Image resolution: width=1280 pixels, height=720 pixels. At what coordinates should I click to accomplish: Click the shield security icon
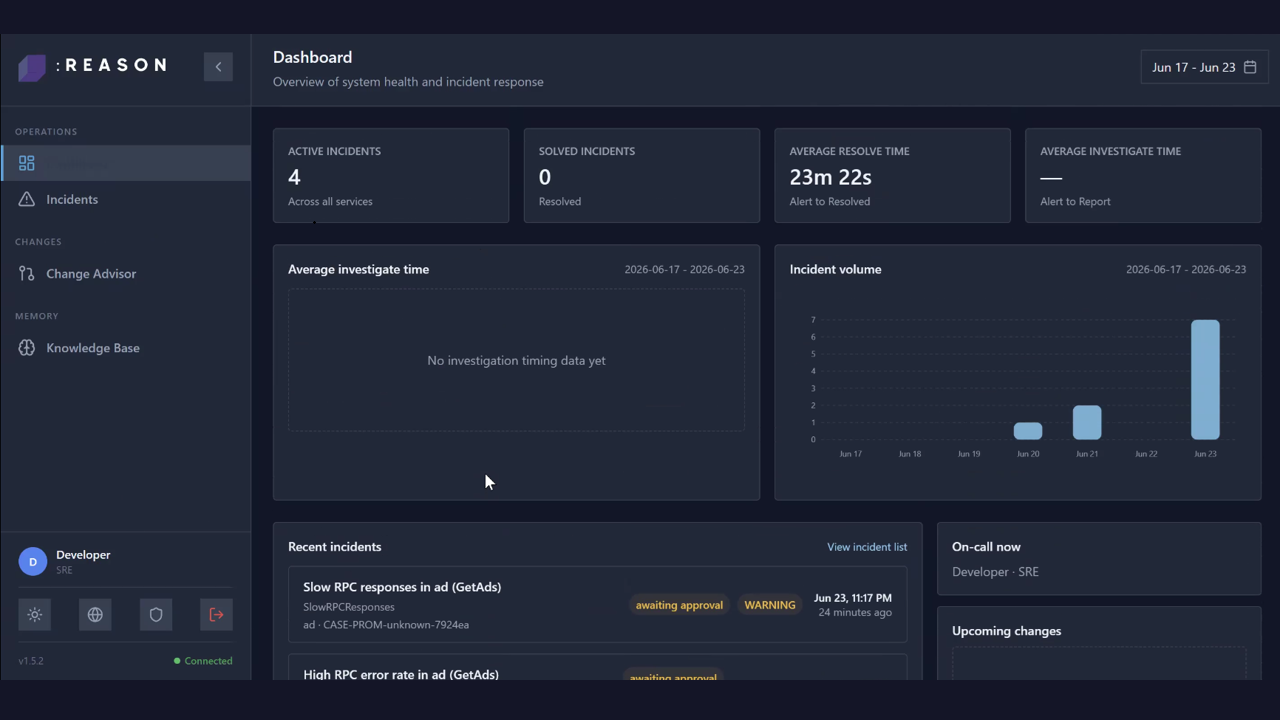156,615
